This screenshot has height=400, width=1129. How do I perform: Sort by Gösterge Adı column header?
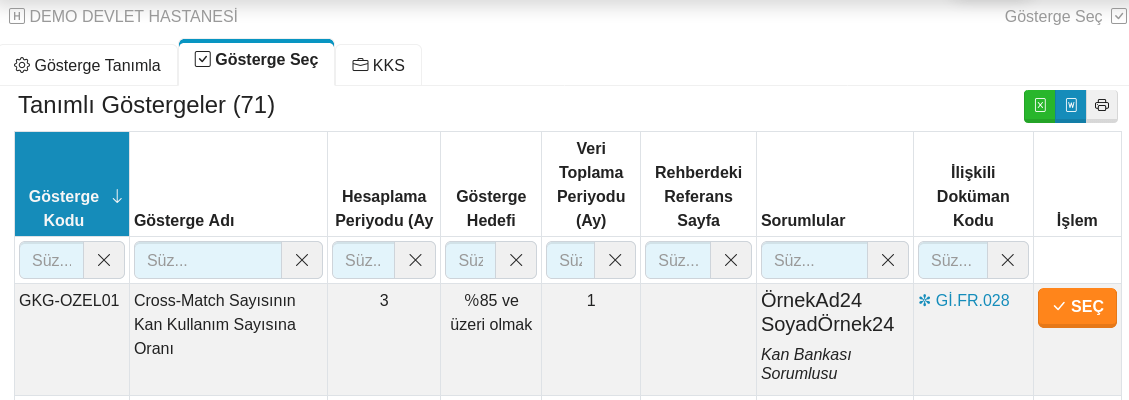pyautogui.click(x=228, y=185)
